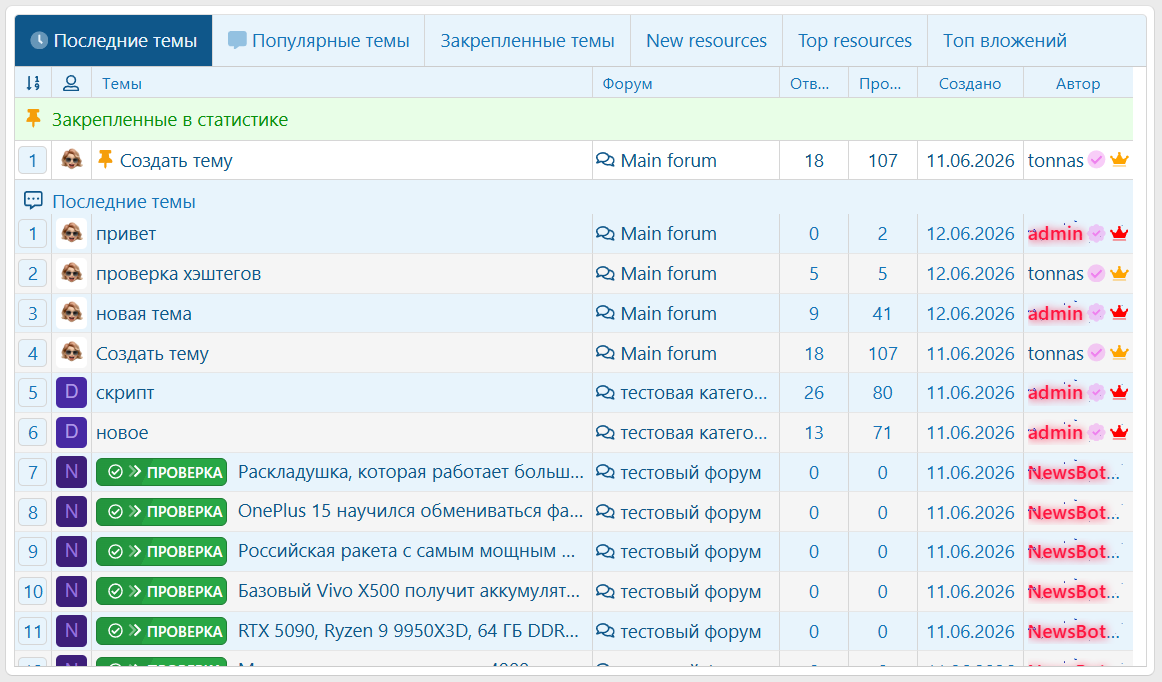Click the speech bubble icon beside 'Последние темы' section
The height and width of the screenshot is (682, 1162).
(33, 200)
